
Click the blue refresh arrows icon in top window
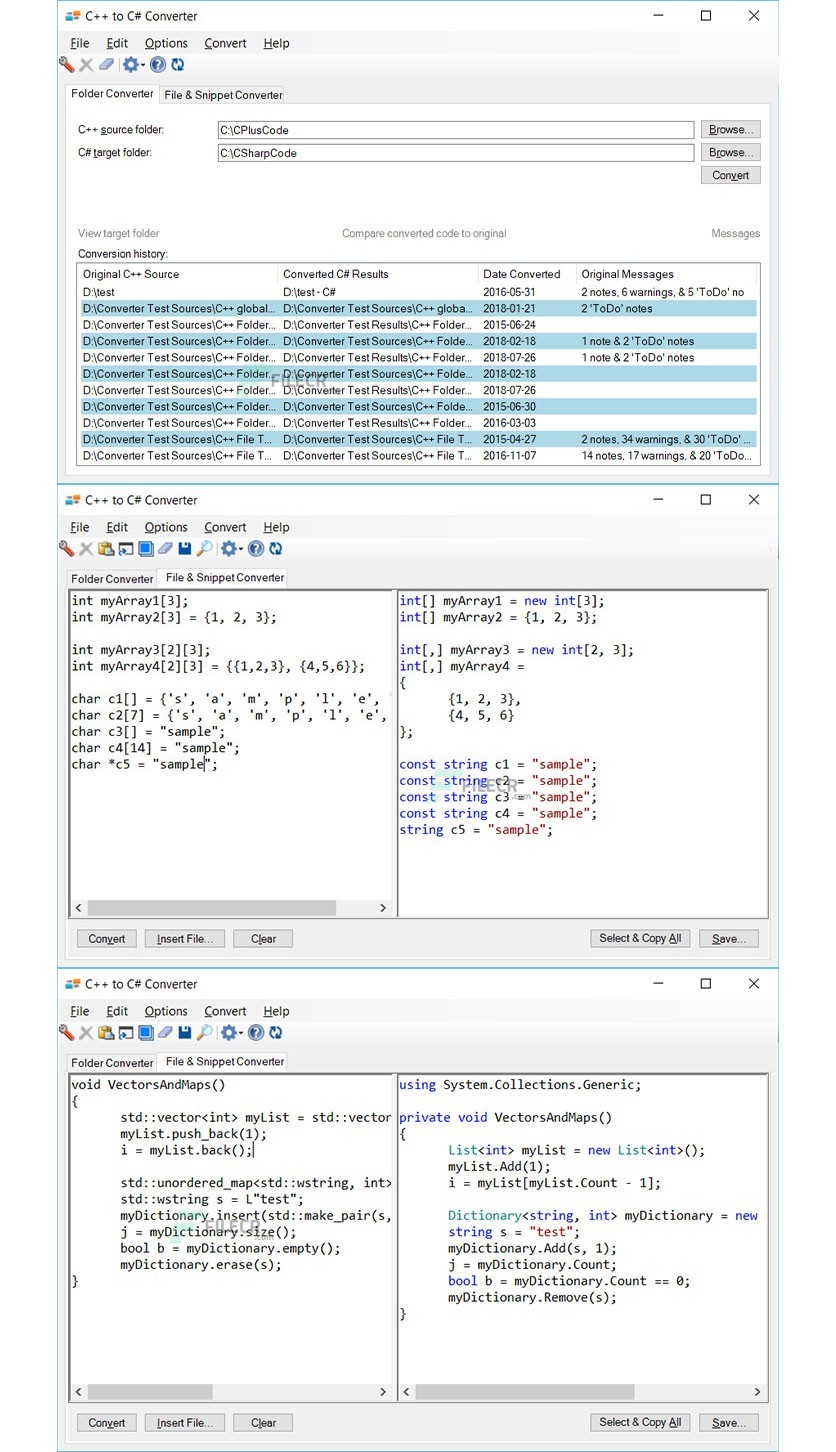[x=177, y=65]
